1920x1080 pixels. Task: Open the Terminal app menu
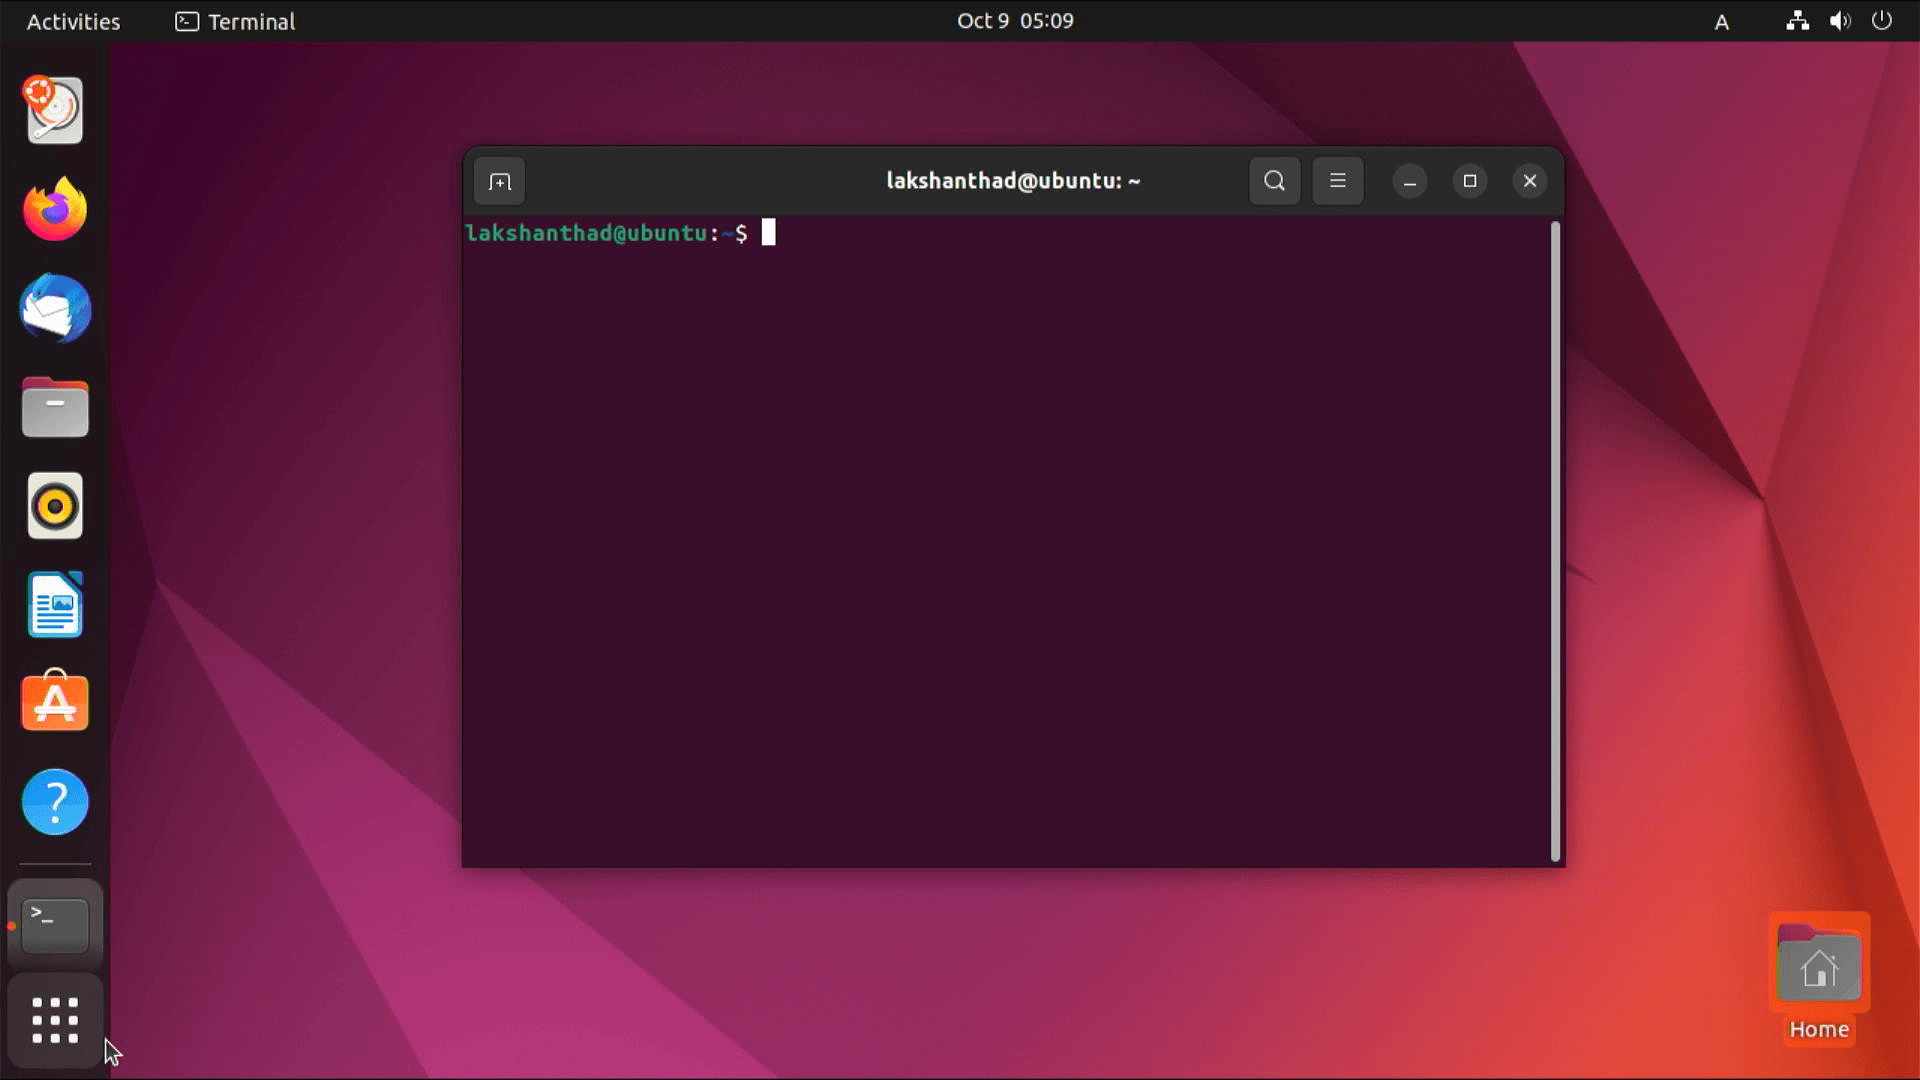[x=236, y=21]
